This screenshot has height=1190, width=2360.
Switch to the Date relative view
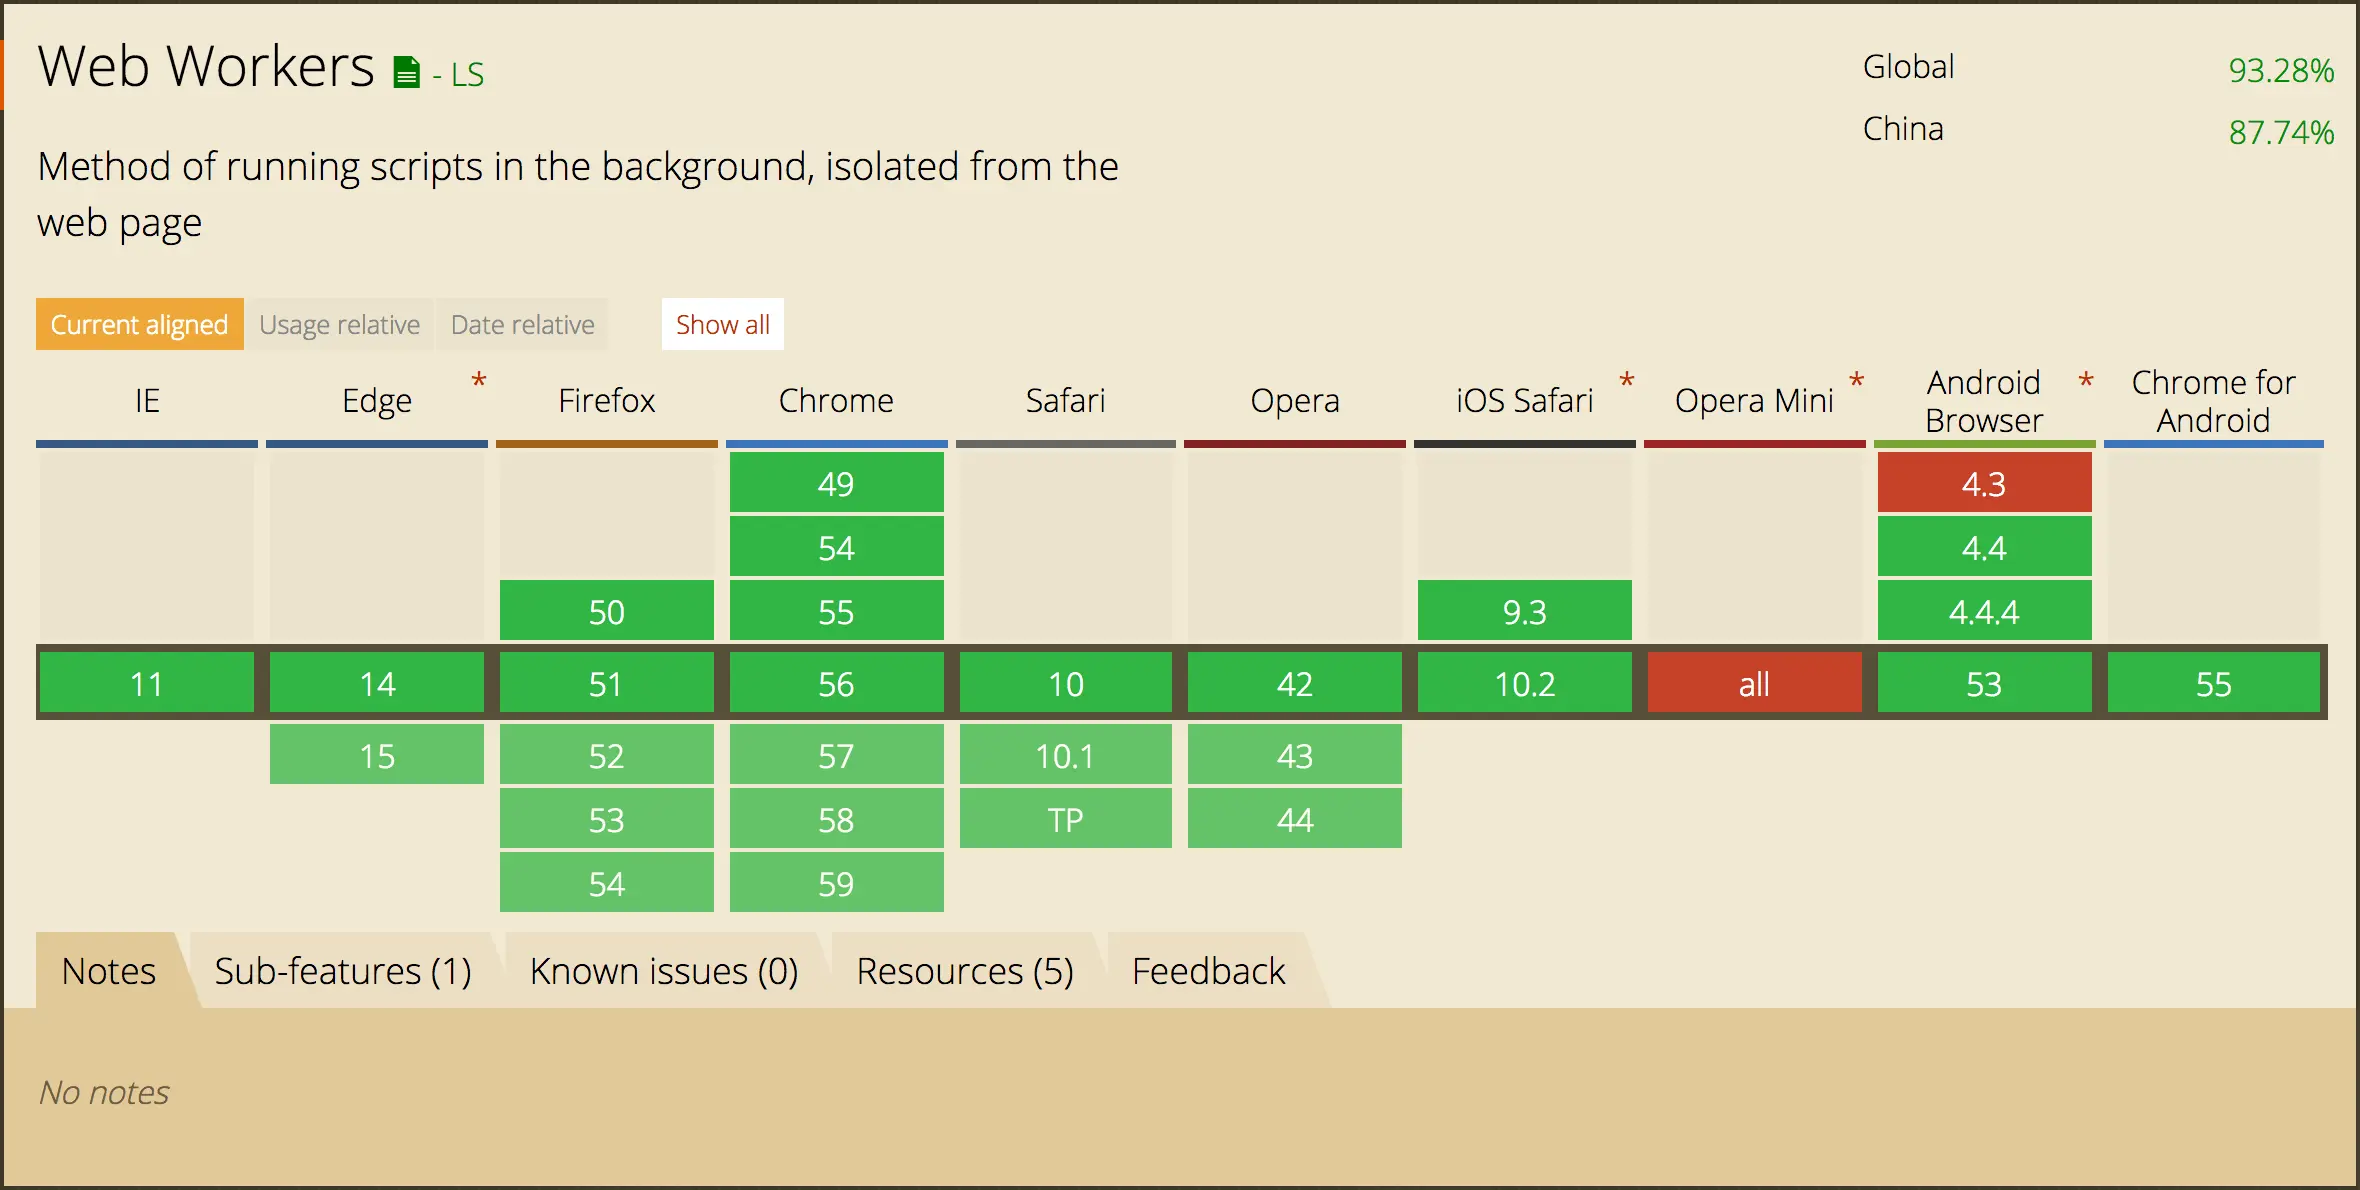pos(522,325)
